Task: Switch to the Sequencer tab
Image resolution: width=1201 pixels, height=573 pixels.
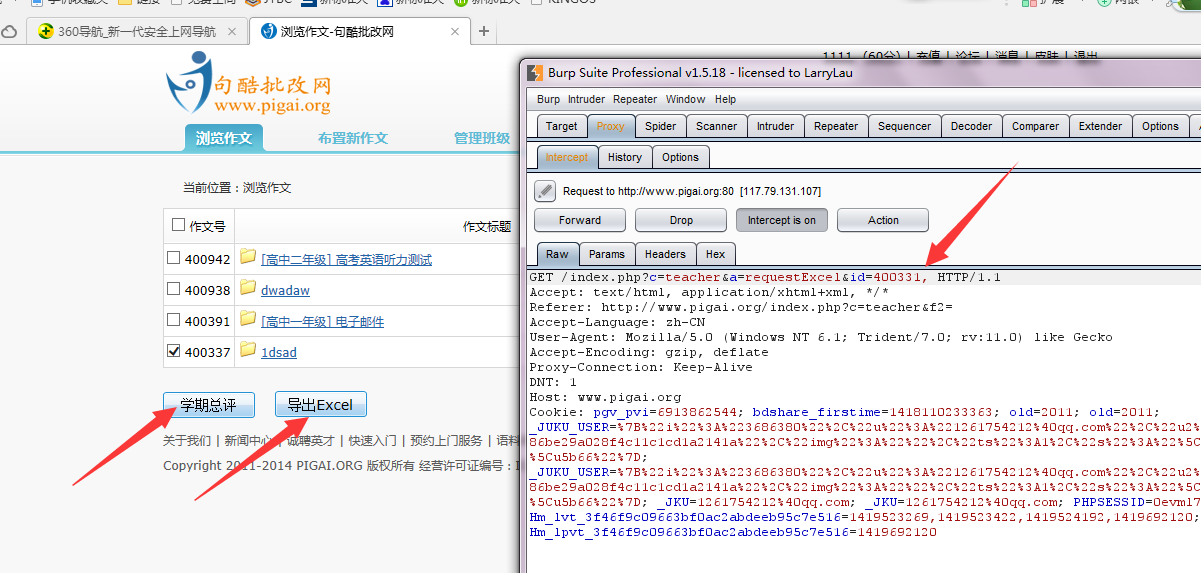Action: 905,126
